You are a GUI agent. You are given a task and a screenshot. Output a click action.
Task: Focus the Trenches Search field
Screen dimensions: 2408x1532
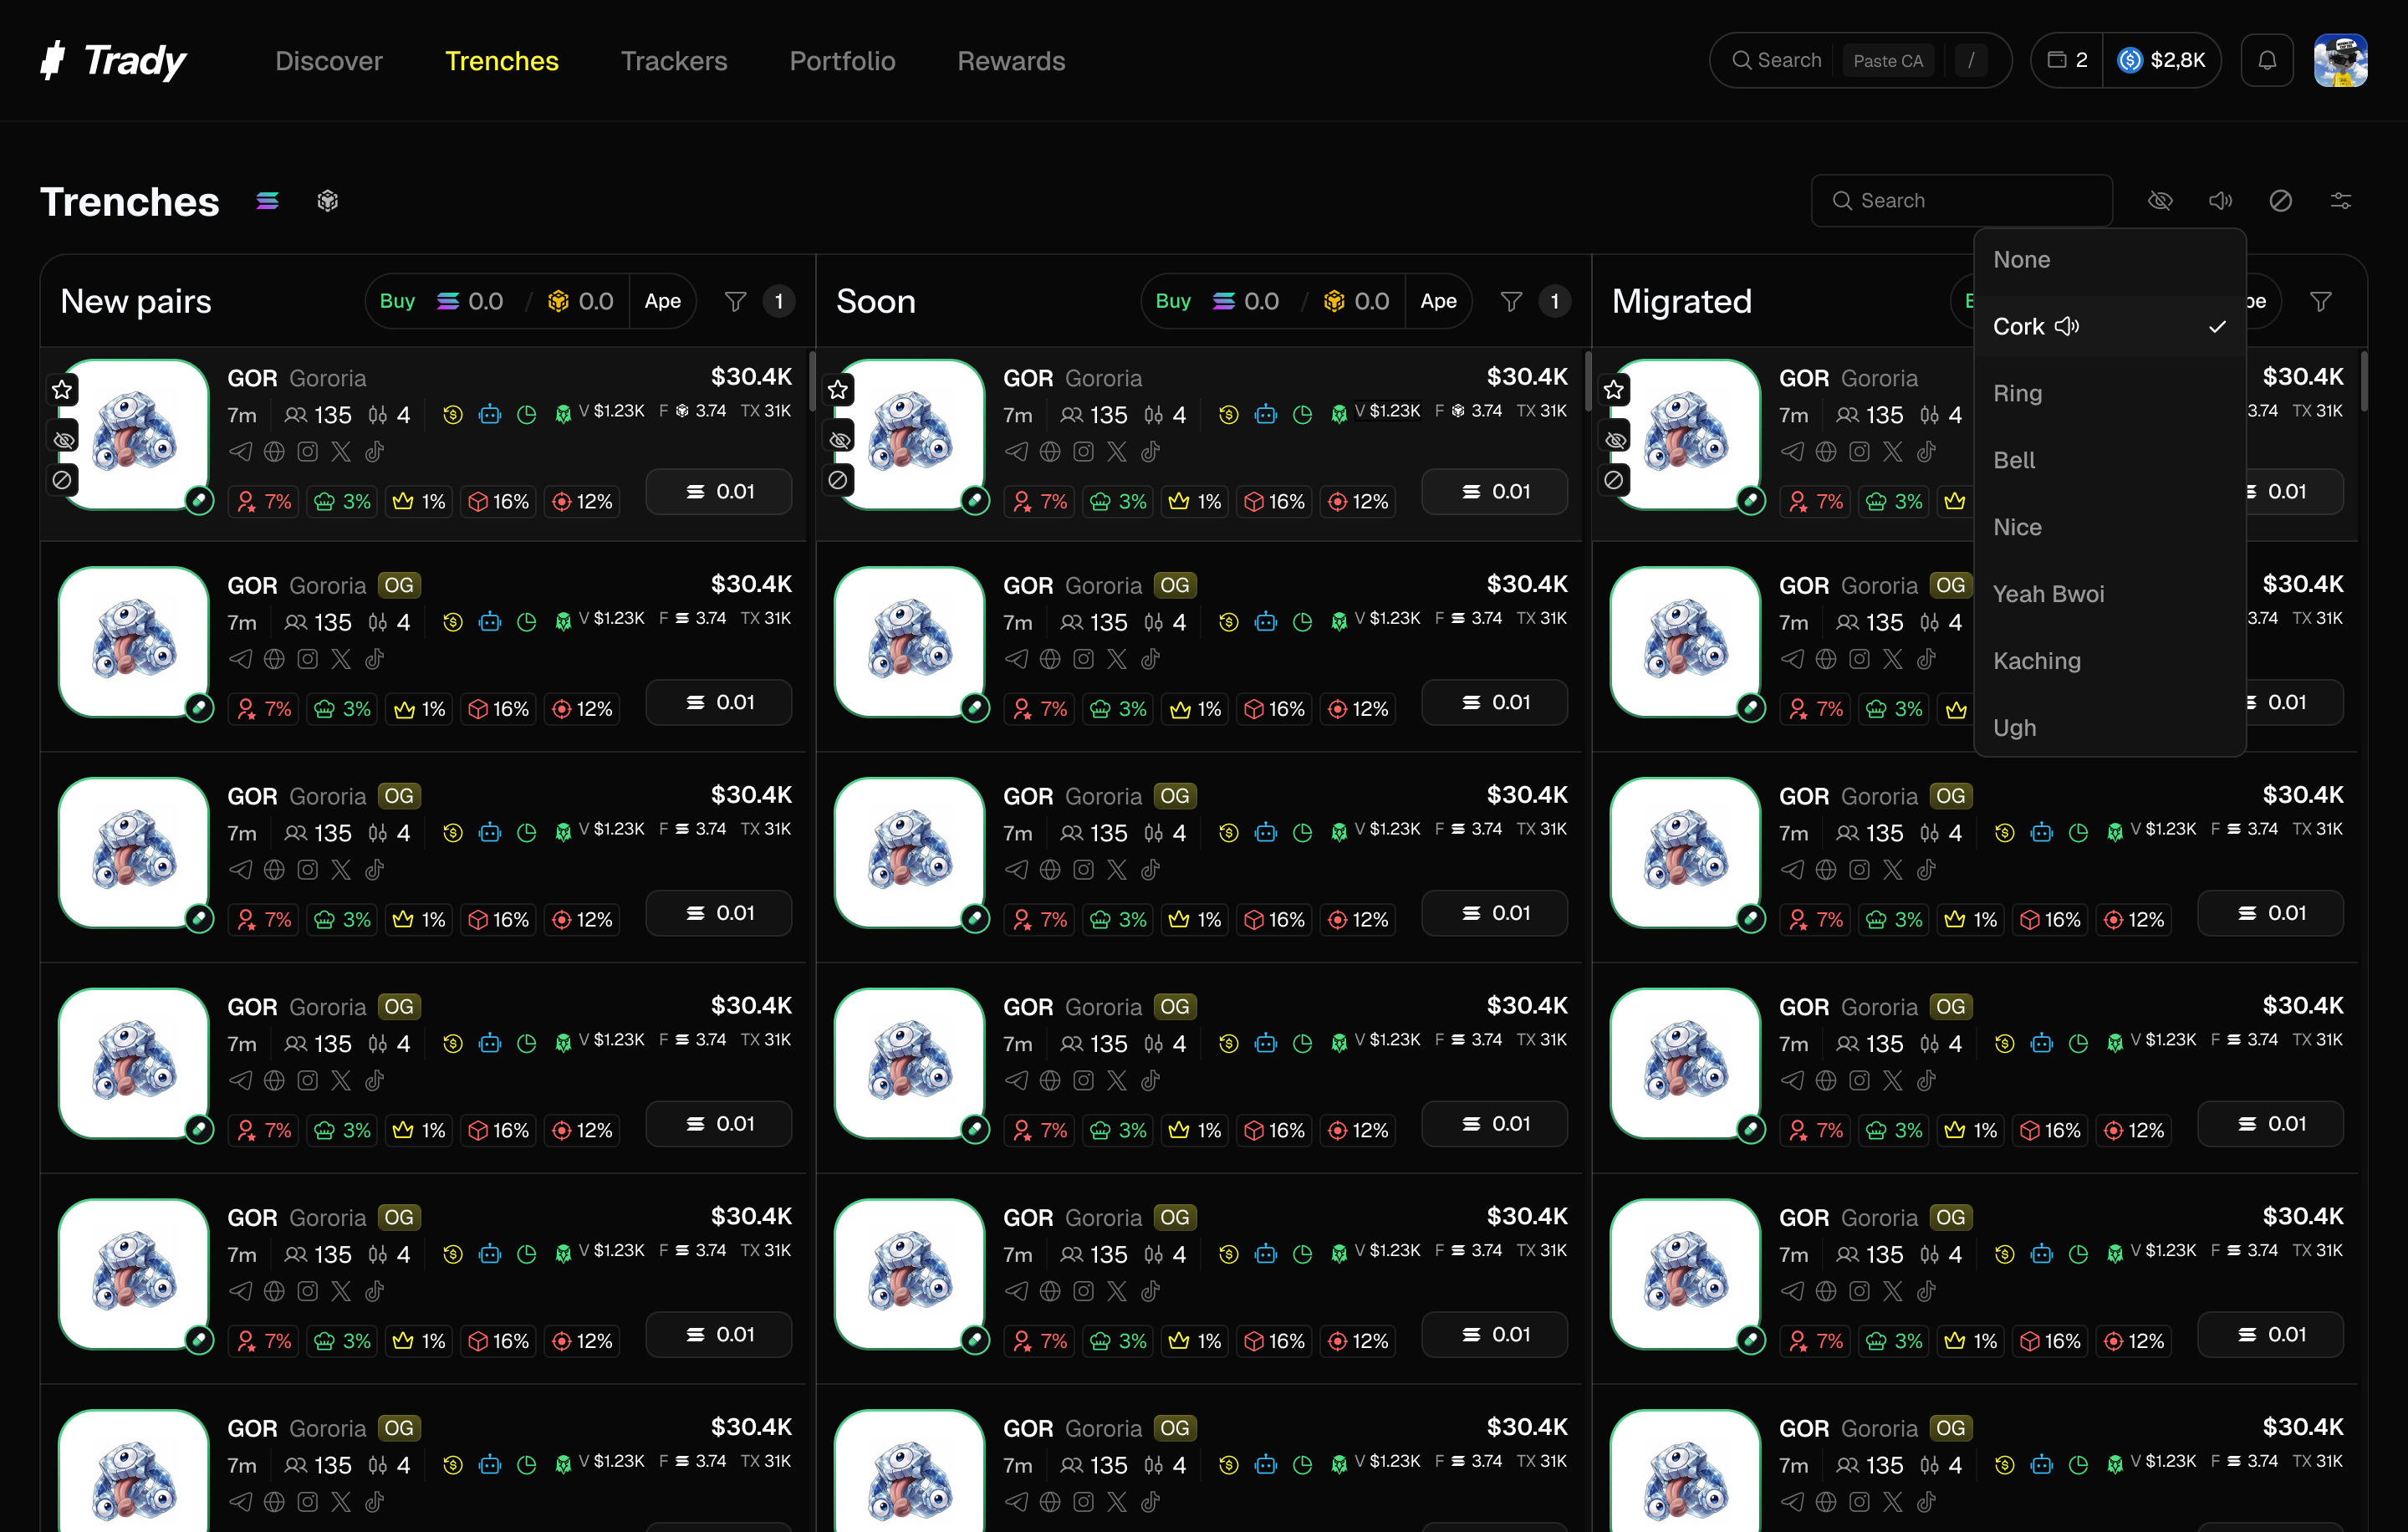click(1961, 201)
